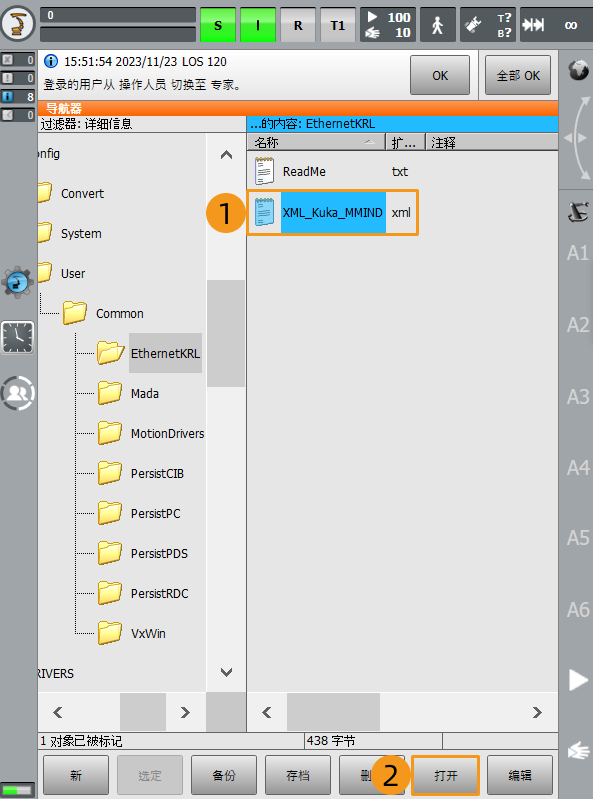Click the 编辑 (Edit) button
Screen dimensions: 593x799
tap(520, 776)
